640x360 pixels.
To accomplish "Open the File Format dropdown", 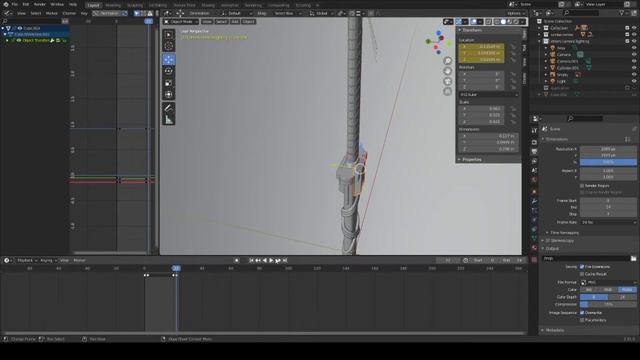I will coord(608,282).
